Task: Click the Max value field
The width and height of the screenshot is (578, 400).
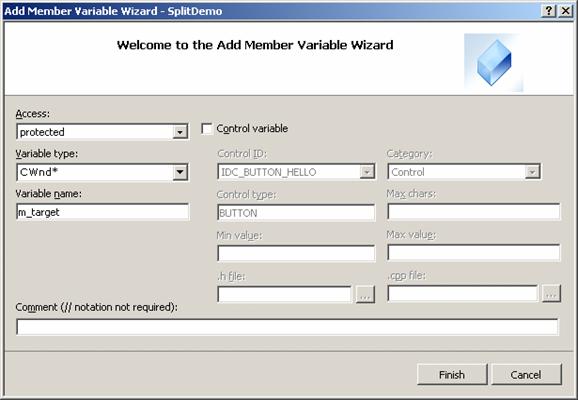Action: pos(474,253)
